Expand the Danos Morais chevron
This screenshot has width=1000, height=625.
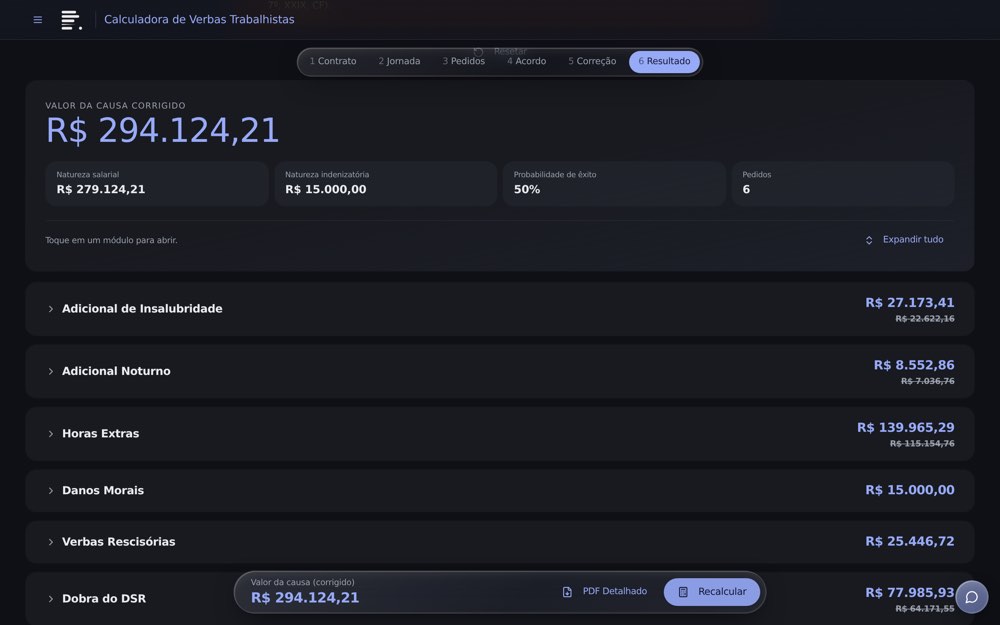[x=50, y=490]
